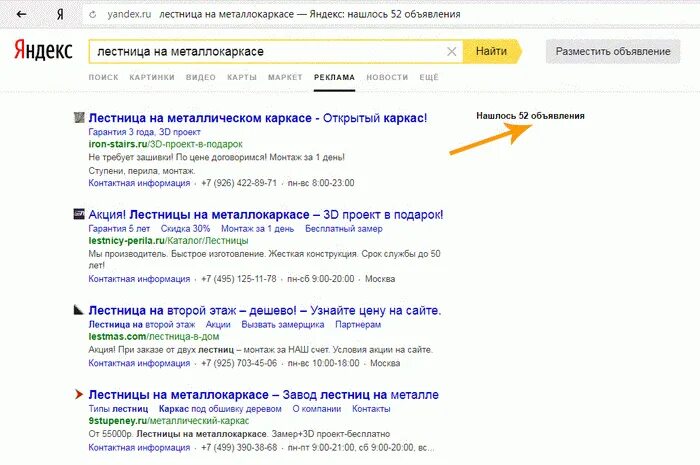
Task: Click the browser back arrow
Action: click(x=21, y=14)
